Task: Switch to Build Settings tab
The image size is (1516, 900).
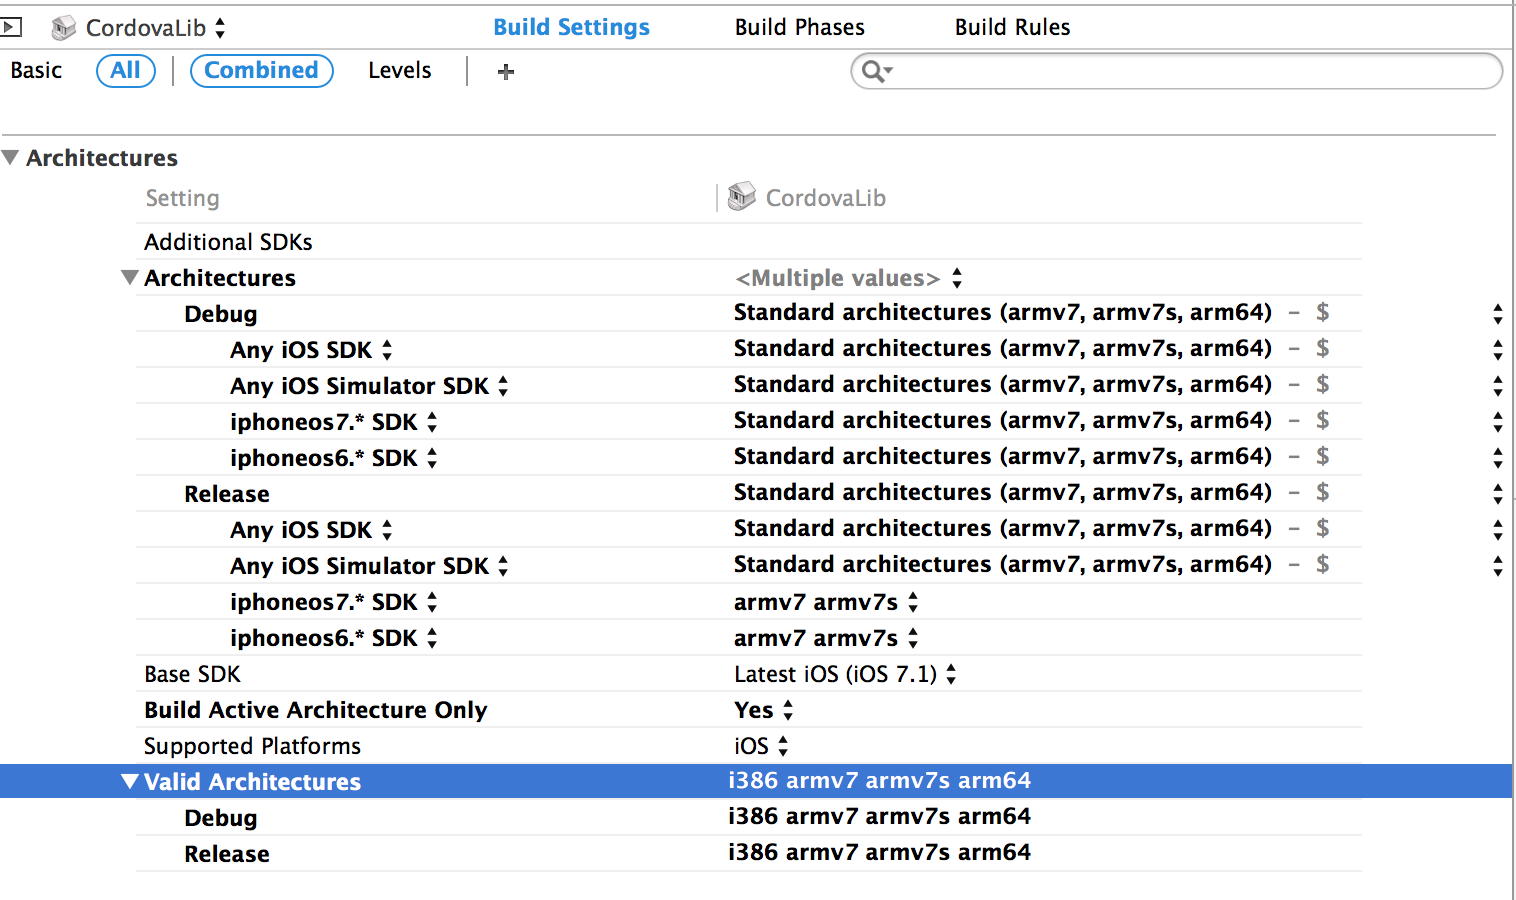Action: coord(571,27)
